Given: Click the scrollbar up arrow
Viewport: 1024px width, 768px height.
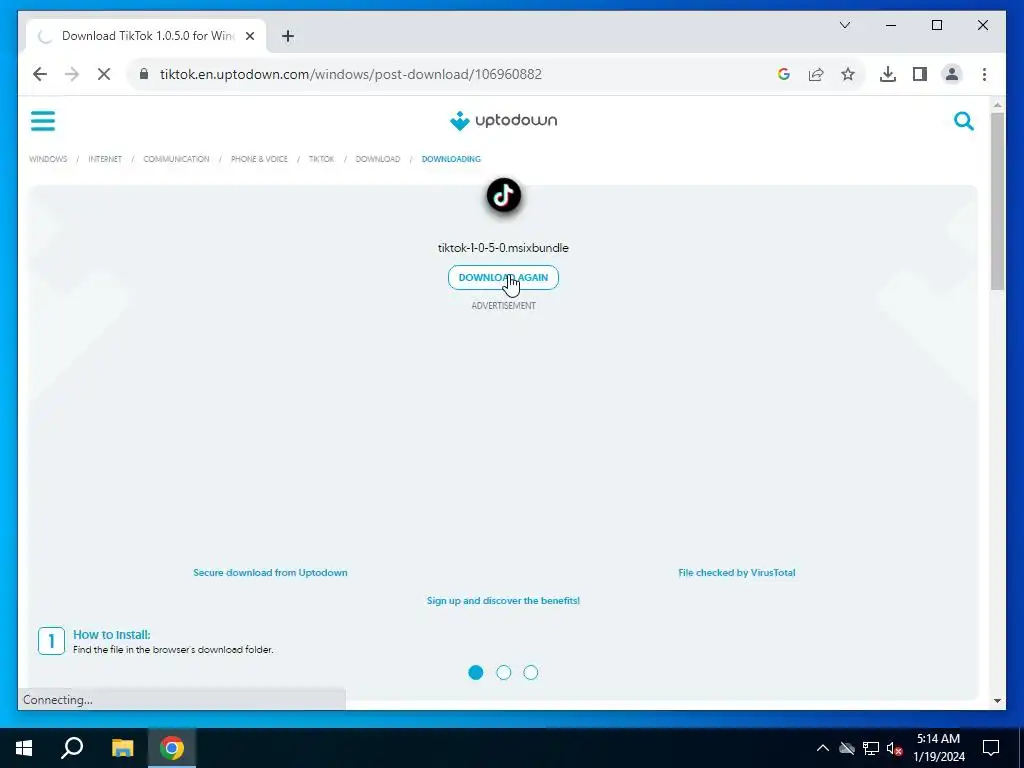Looking at the screenshot, I should (997, 104).
